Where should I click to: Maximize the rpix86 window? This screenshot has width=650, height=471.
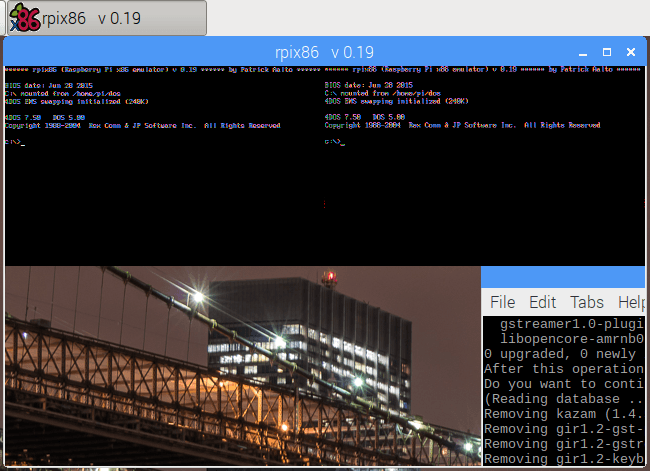(607, 52)
